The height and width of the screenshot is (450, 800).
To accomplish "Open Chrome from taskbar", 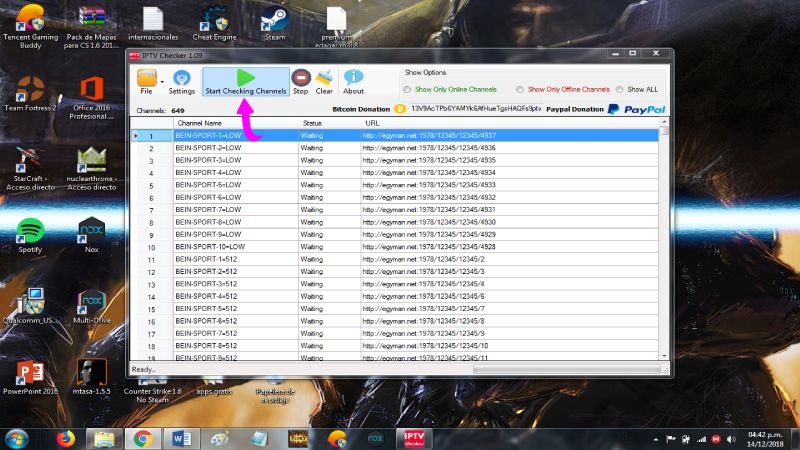I will [x=143, y=439].
